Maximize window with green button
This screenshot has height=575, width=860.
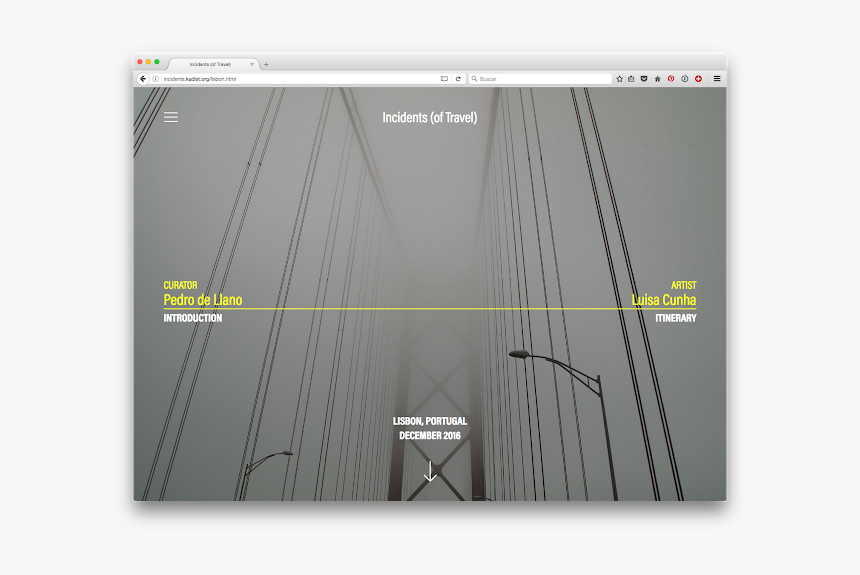(157, 62)
